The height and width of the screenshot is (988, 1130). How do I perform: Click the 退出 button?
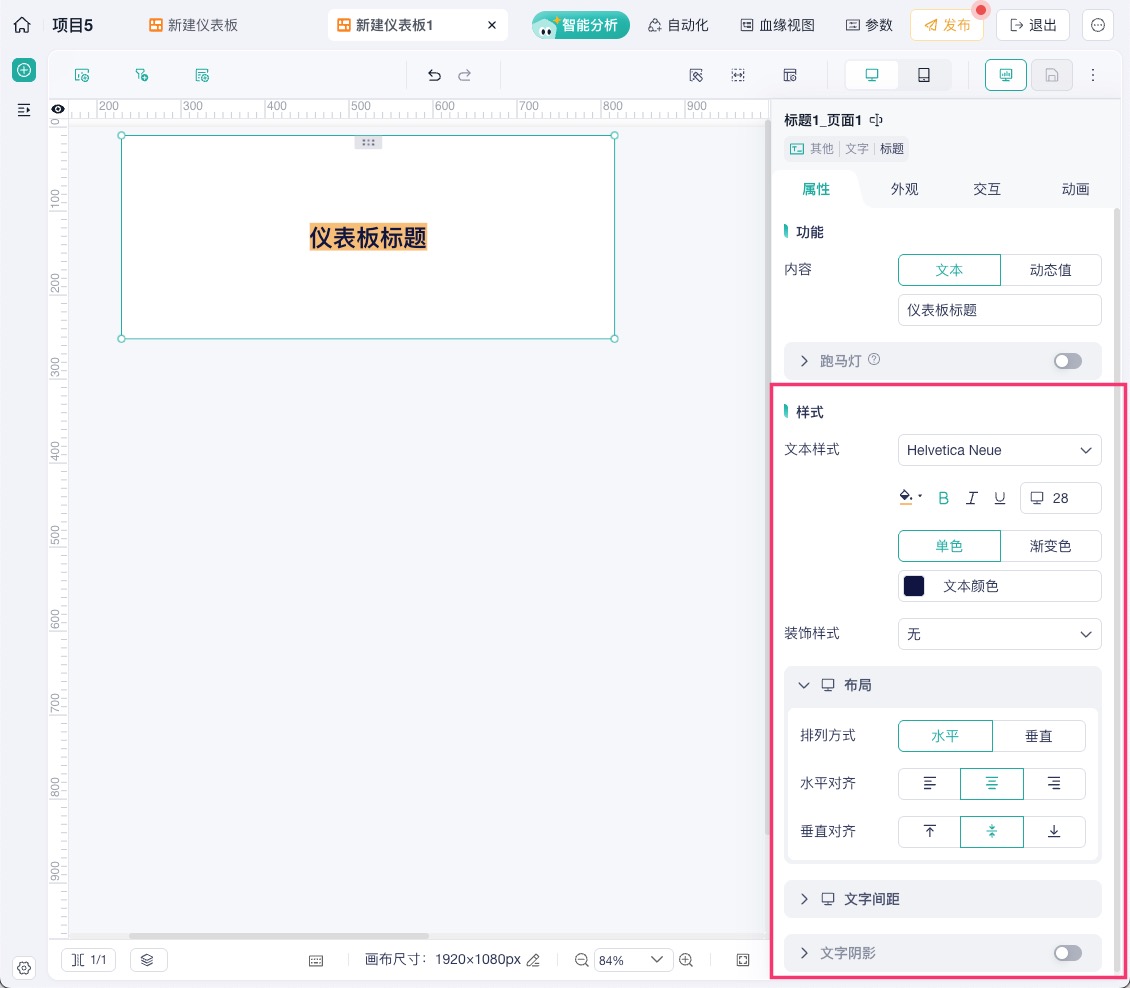click(x=1033, y=25)
